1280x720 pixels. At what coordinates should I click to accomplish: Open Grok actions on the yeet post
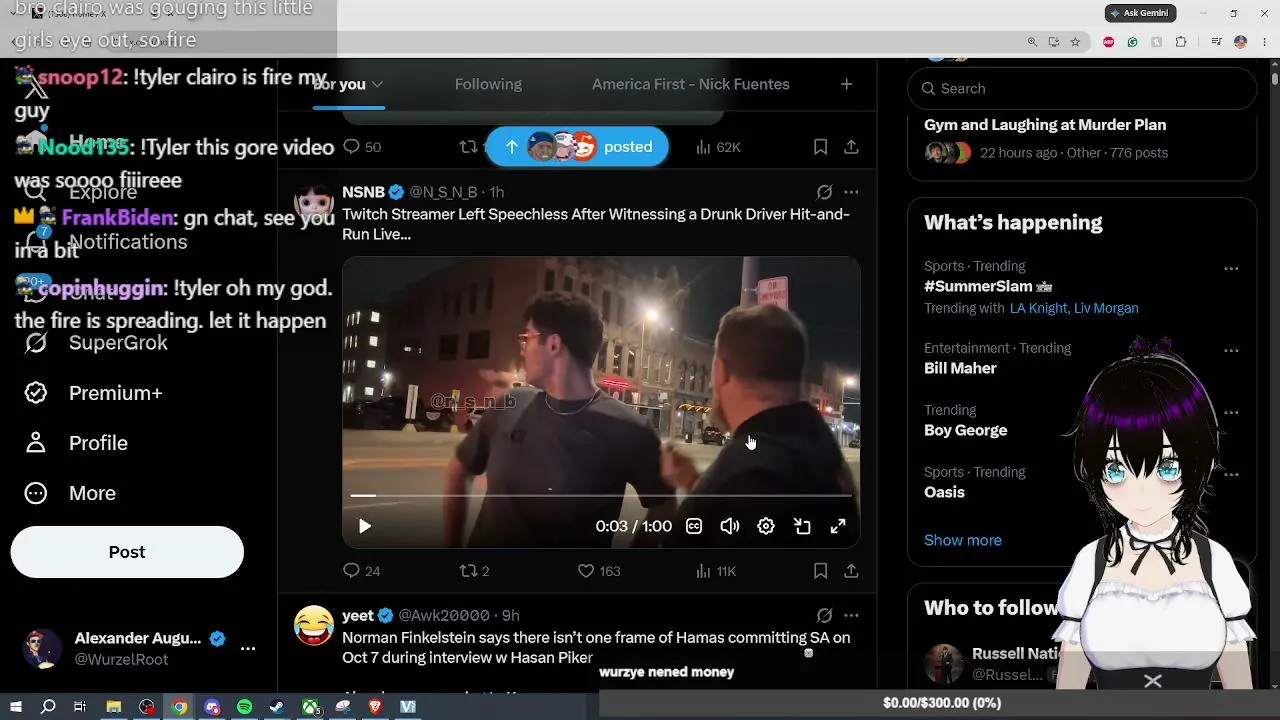coord(824,616)
